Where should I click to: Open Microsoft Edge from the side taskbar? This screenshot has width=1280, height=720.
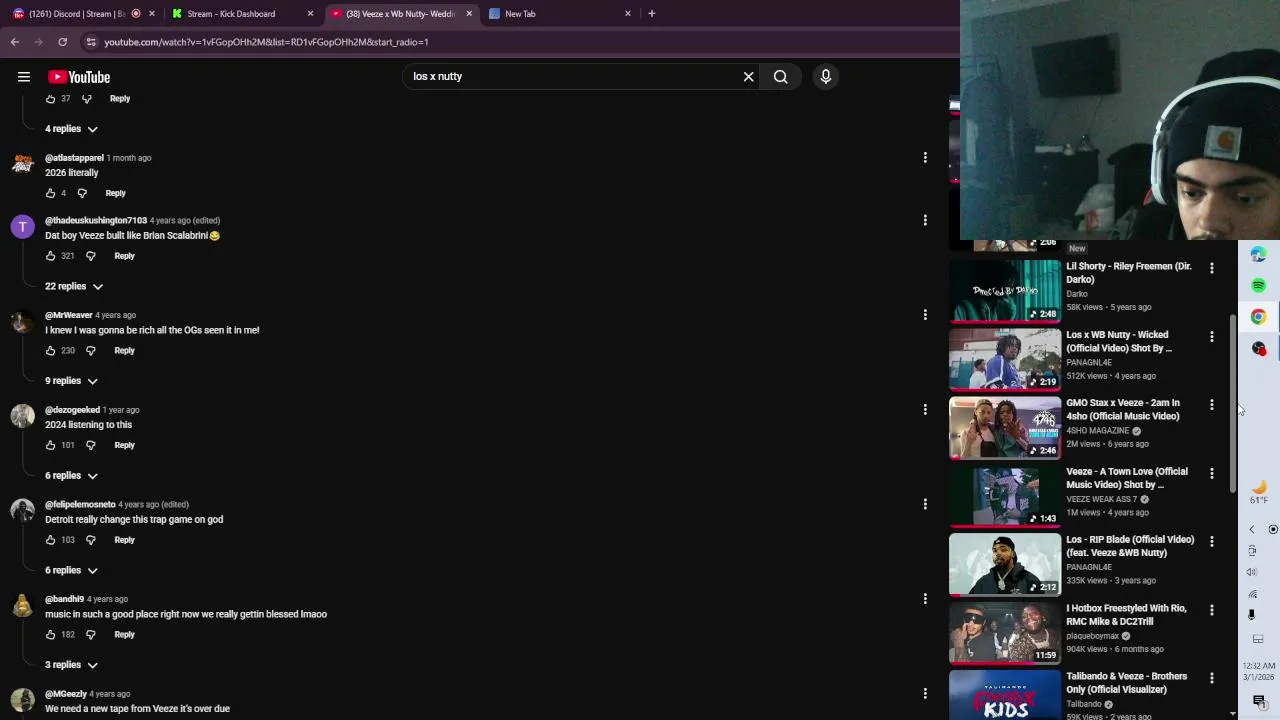pos(1259,255)
